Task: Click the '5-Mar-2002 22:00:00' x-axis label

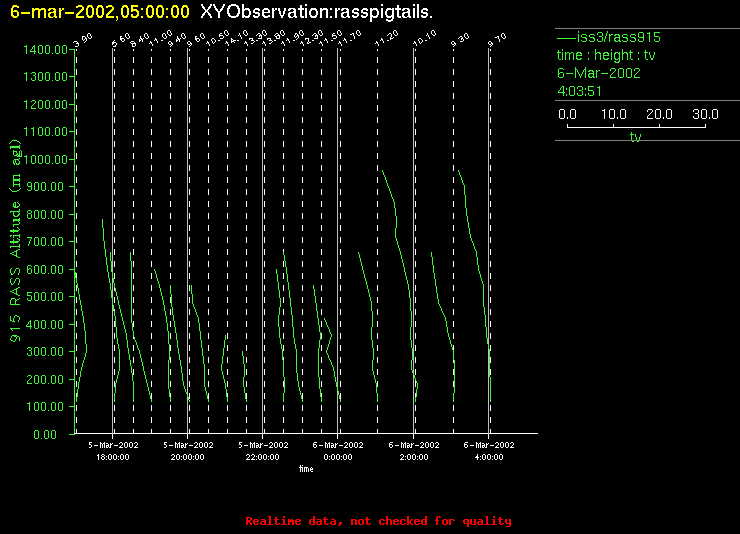Action: [x=263, y=451]
